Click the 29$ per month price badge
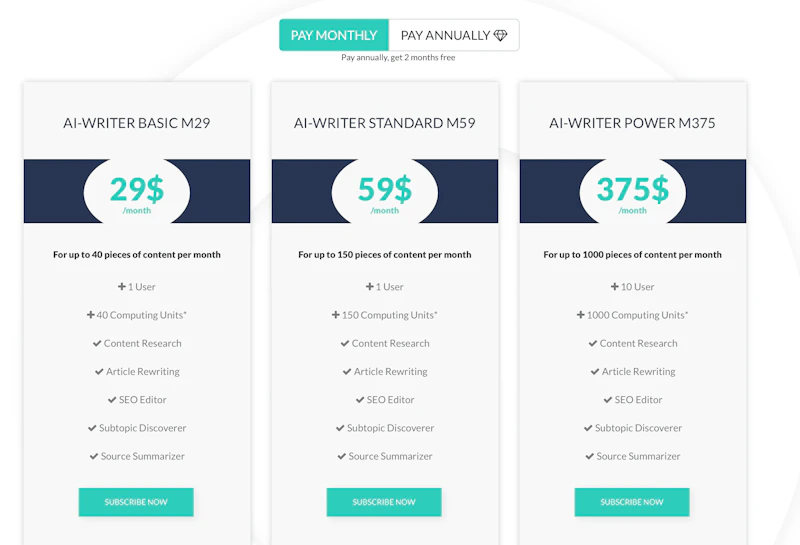 (137, 191)
